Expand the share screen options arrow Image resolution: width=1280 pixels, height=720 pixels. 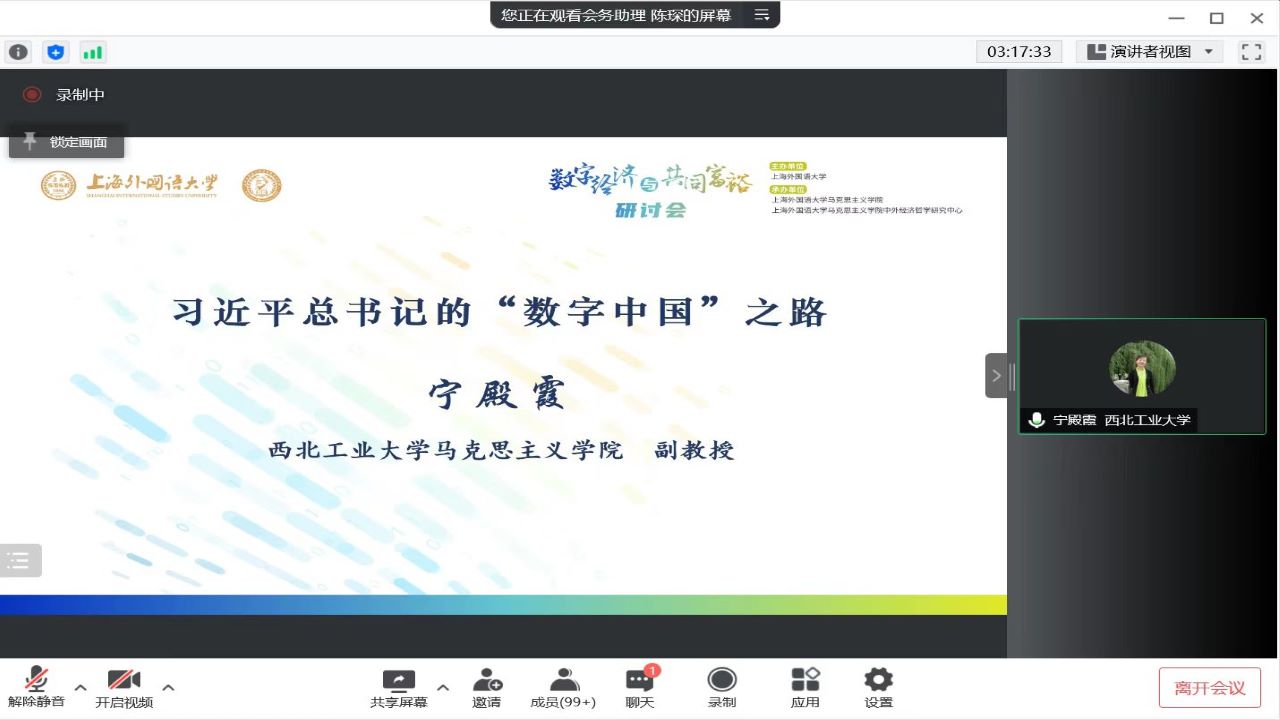coord(443,687)
